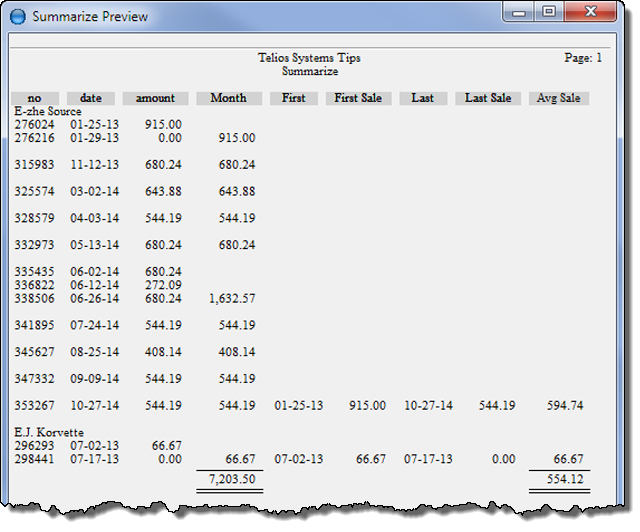Click the "amount" column header
The image size is (640, 532).
click(155, 98)
